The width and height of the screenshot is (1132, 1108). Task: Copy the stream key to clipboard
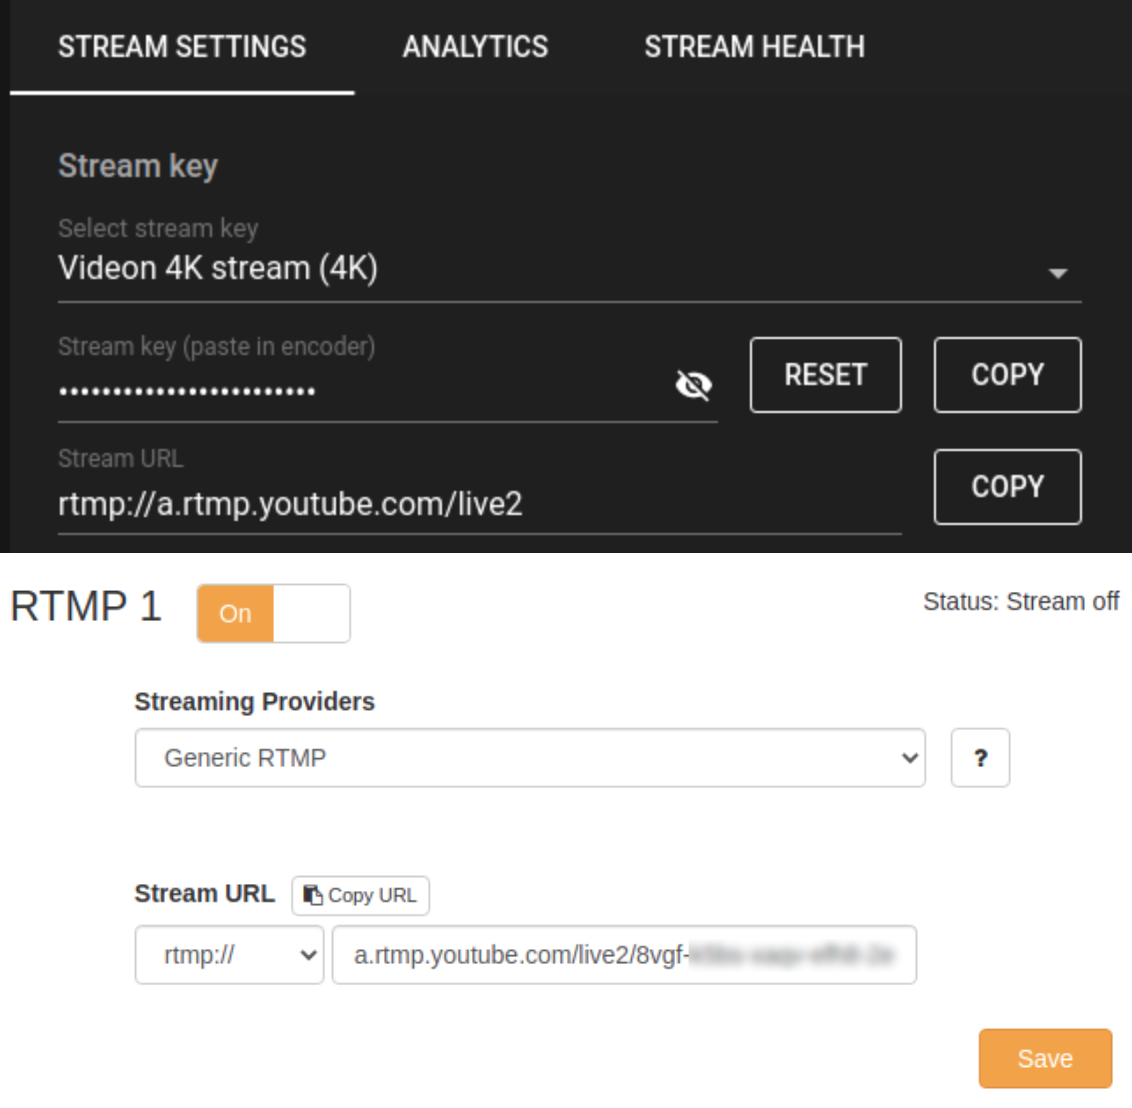(1008, 374)
